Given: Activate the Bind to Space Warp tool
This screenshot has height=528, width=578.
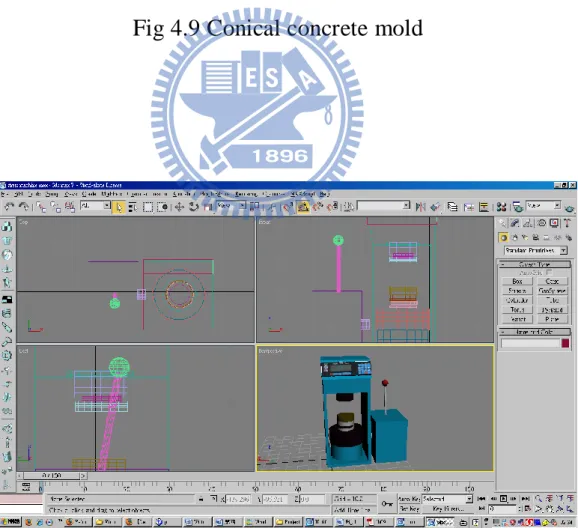Looking at the screenshot, I should (x=70, y=207).
